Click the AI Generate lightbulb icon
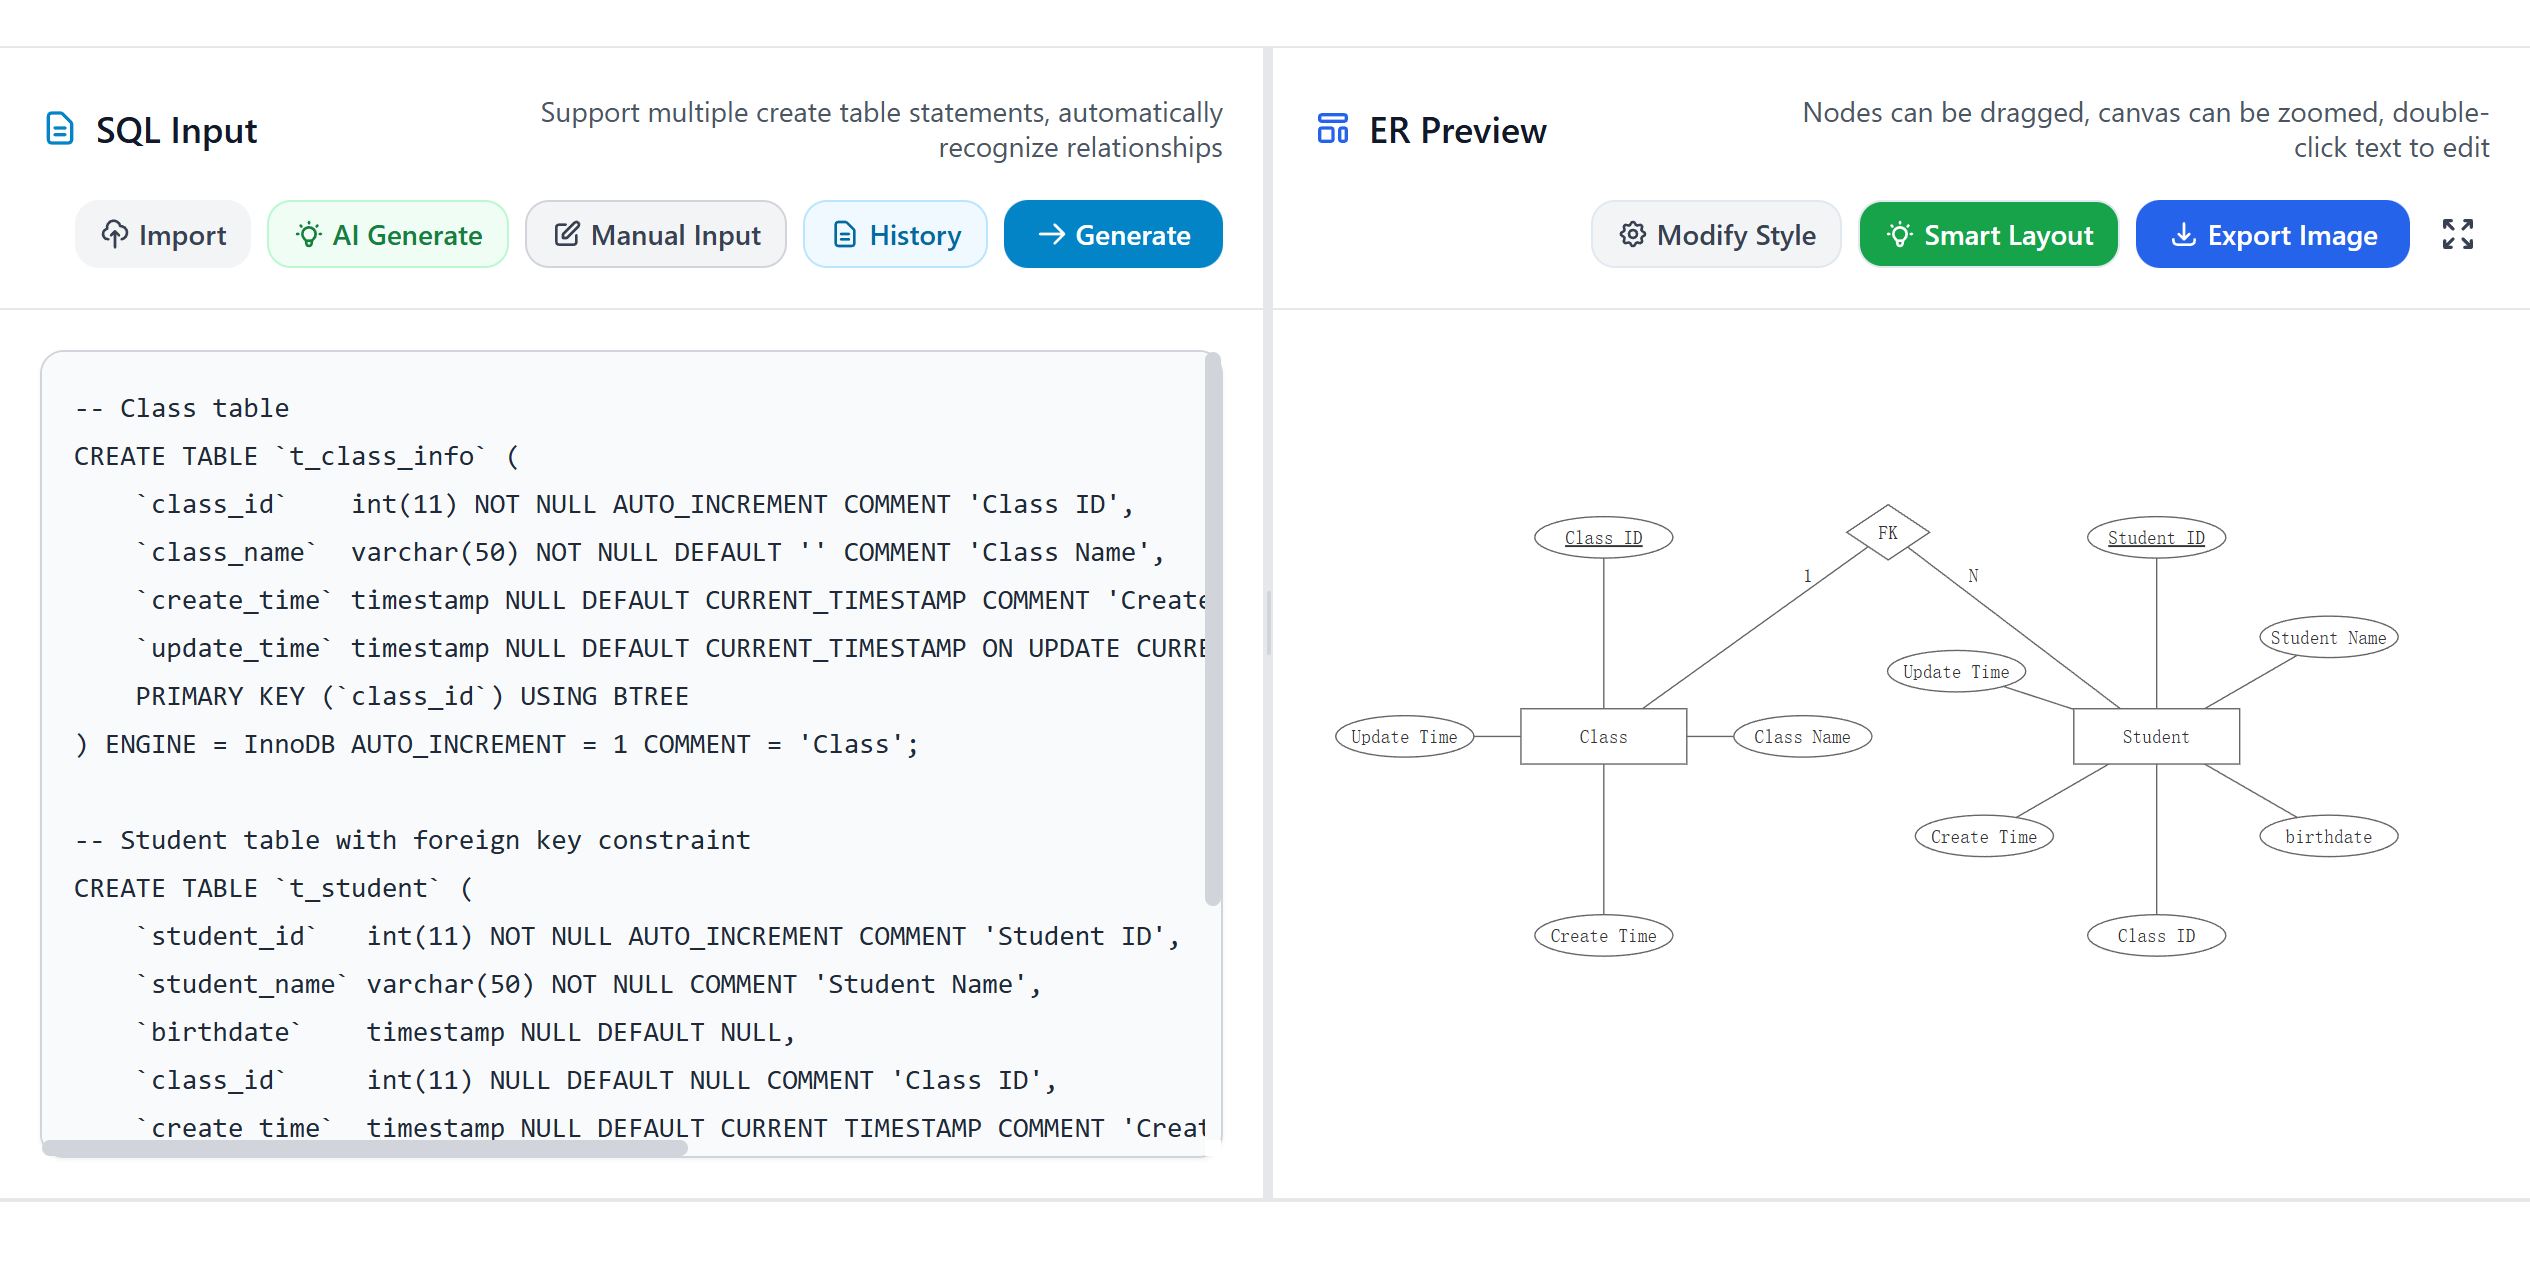2530x1278 pixels. point(309,234)
